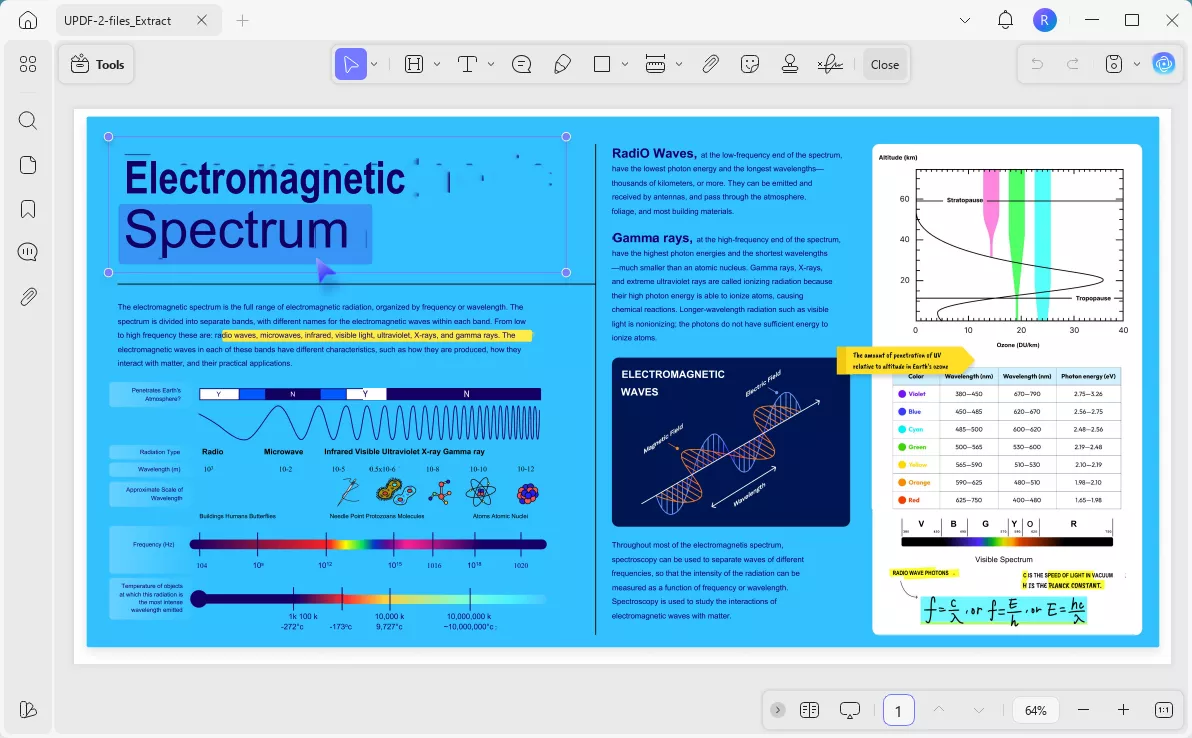
Task: Start slideshow presentation mode
Action: (x=850, y=710)
